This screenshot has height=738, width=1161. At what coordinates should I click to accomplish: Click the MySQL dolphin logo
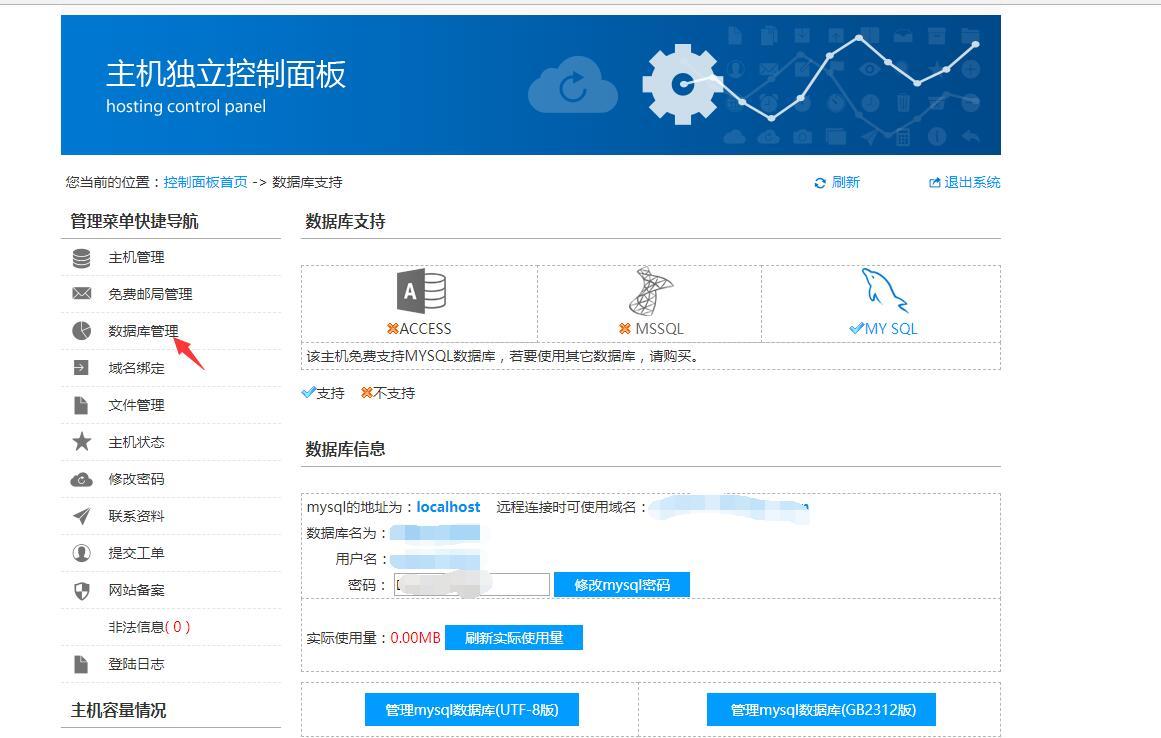(x=884, y=290)
